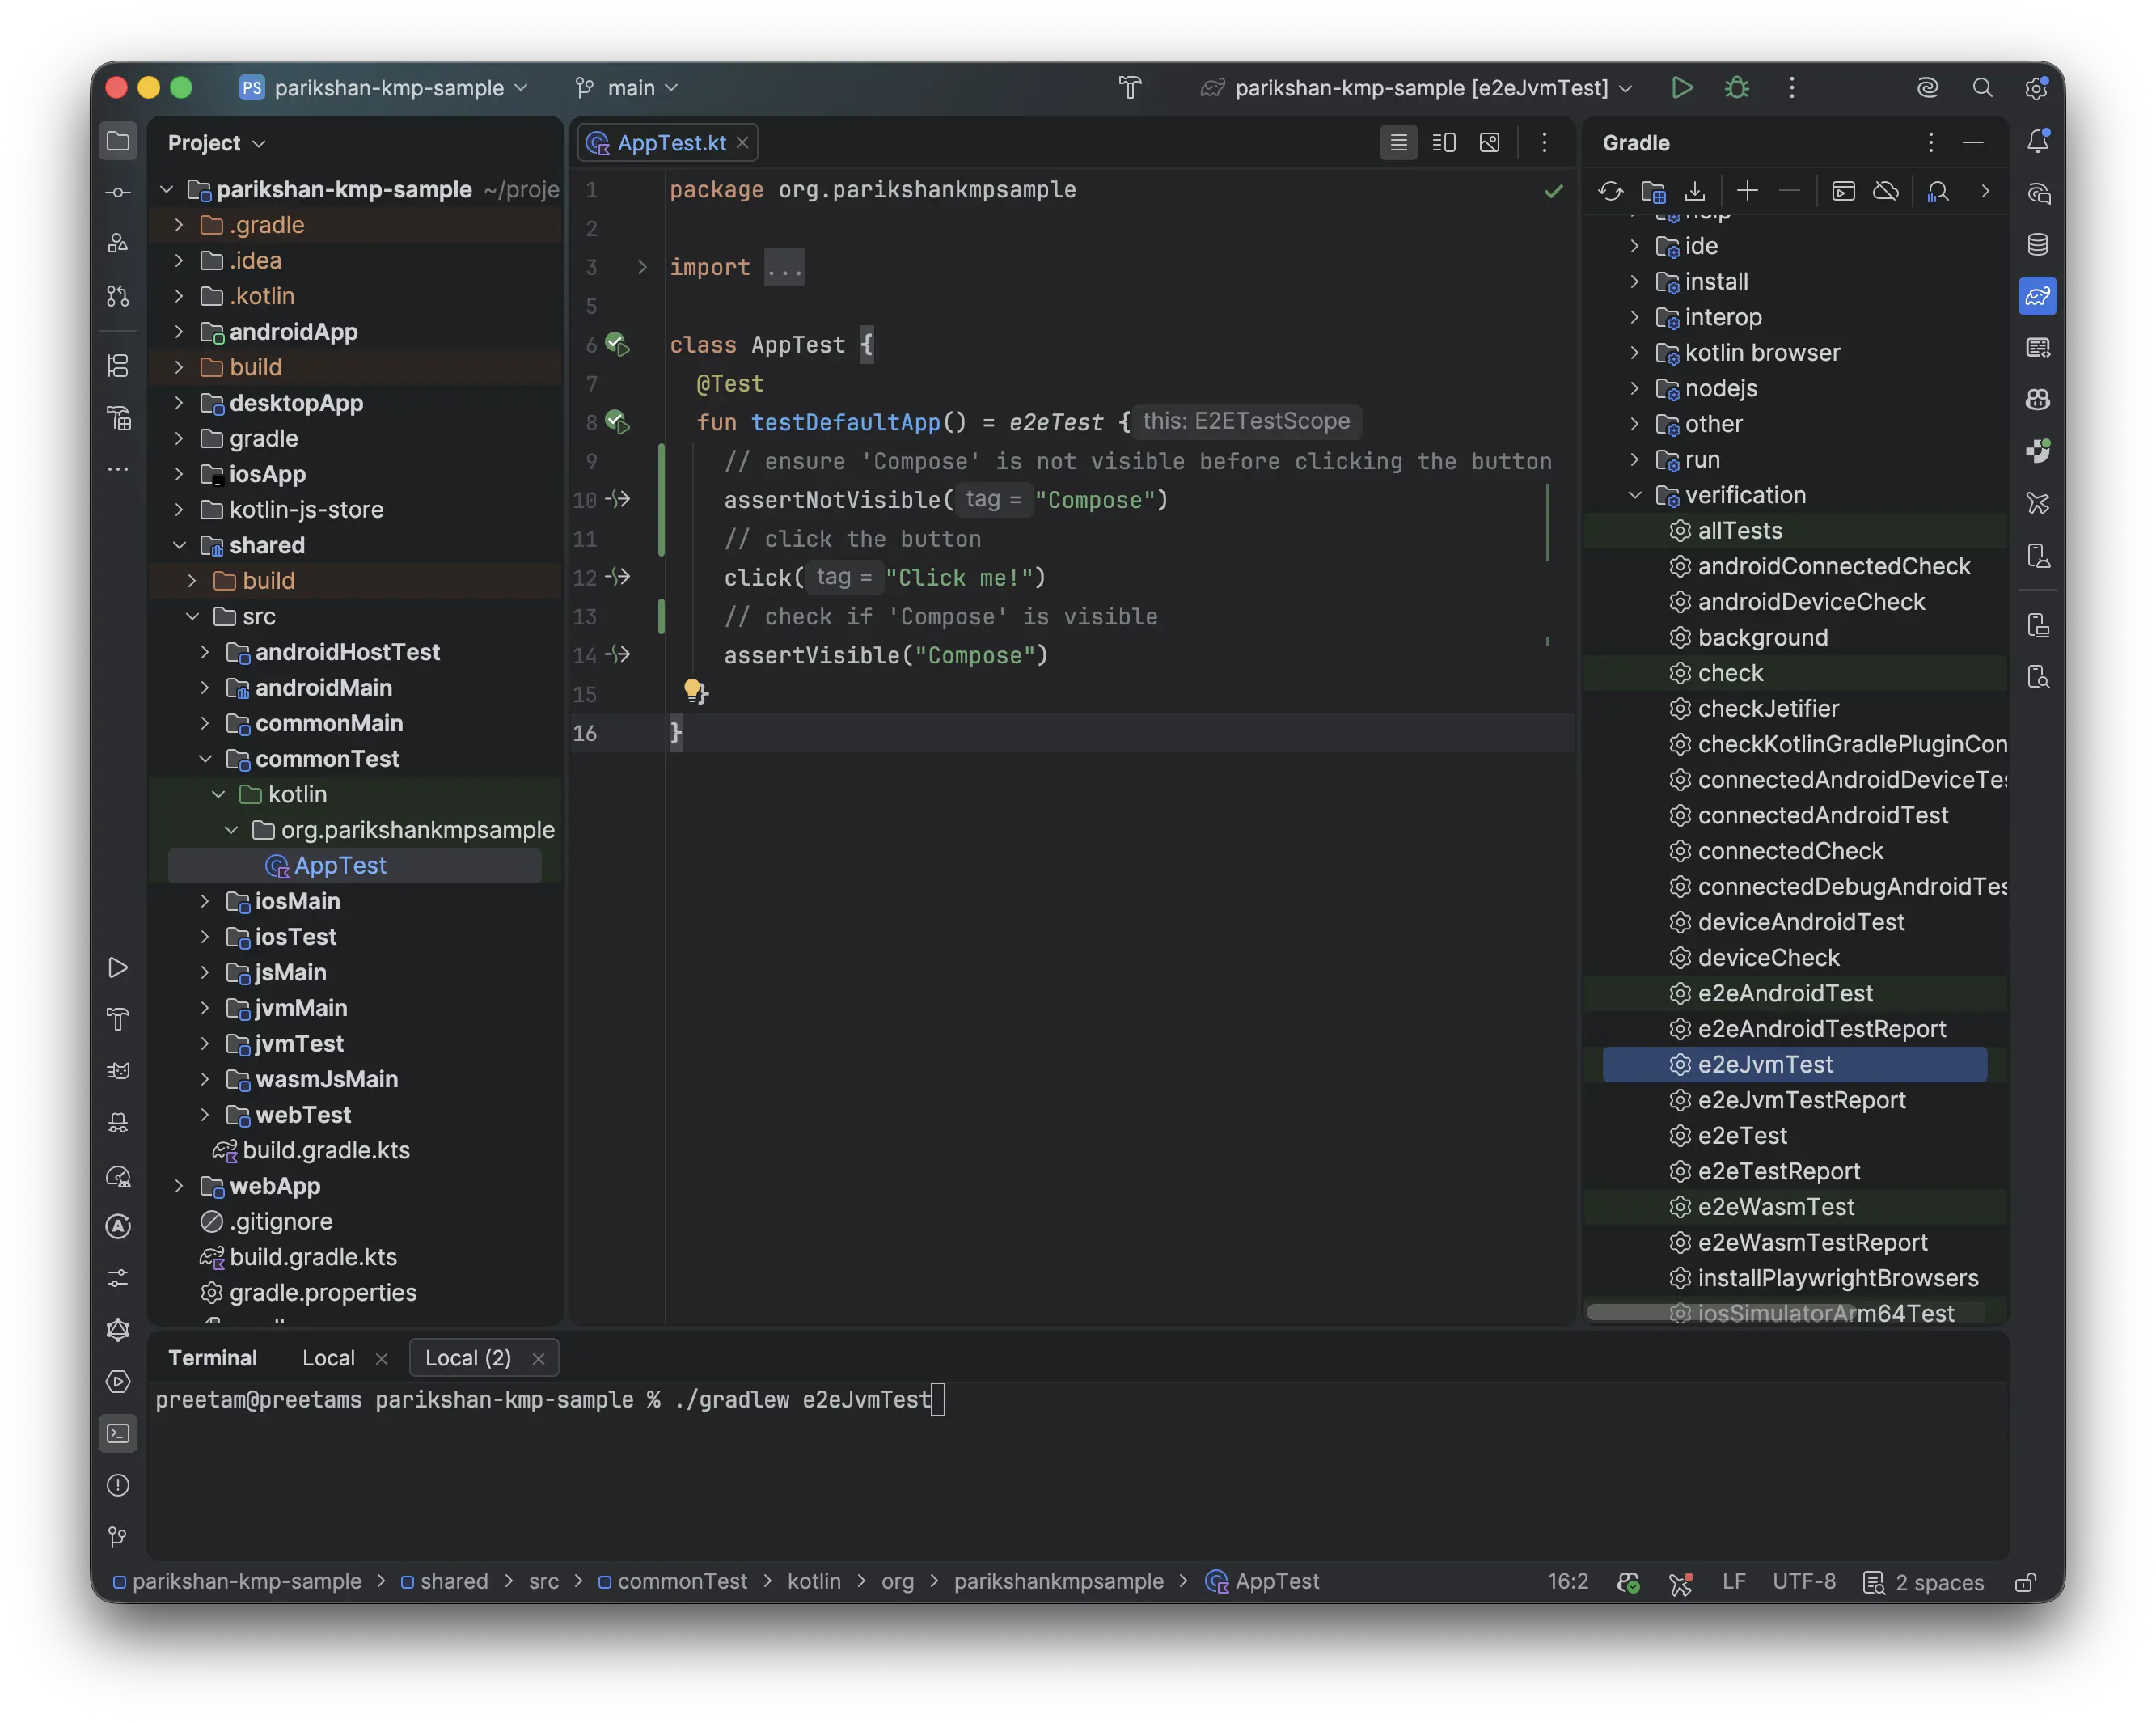This screenshot has height=1723, width=2156.
Task: Open the Commit tool window
Action: [x=118, y=193]
